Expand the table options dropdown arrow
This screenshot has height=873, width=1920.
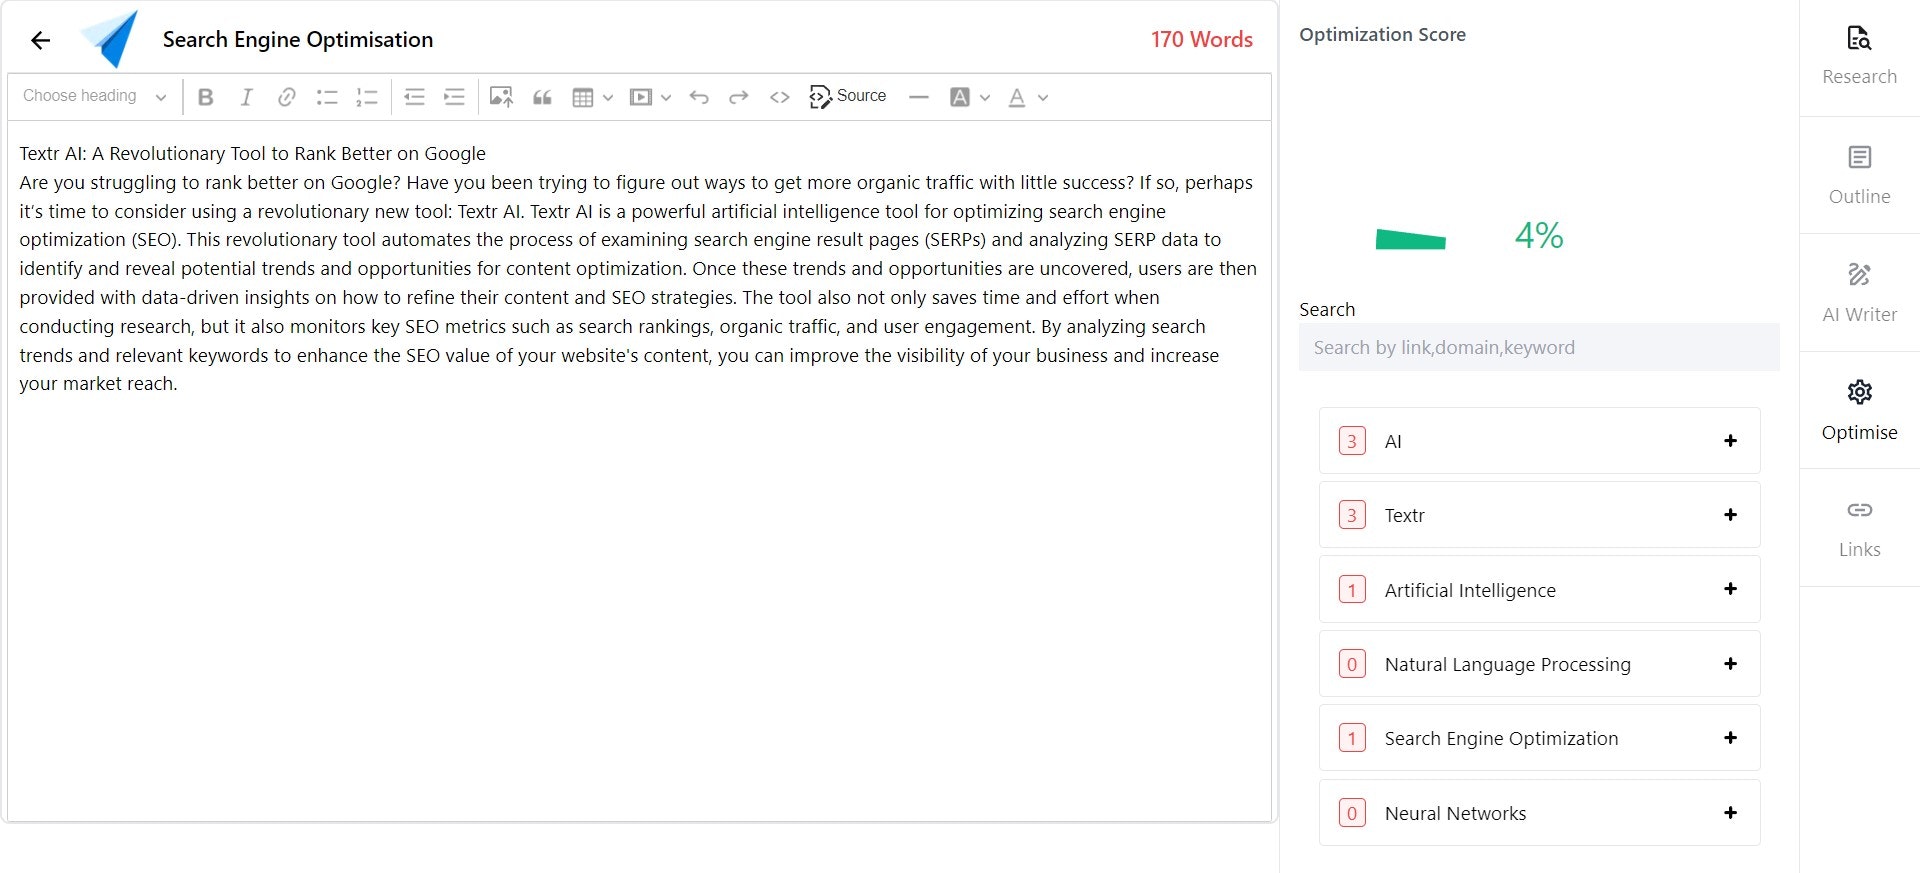[x=608, y=97]
